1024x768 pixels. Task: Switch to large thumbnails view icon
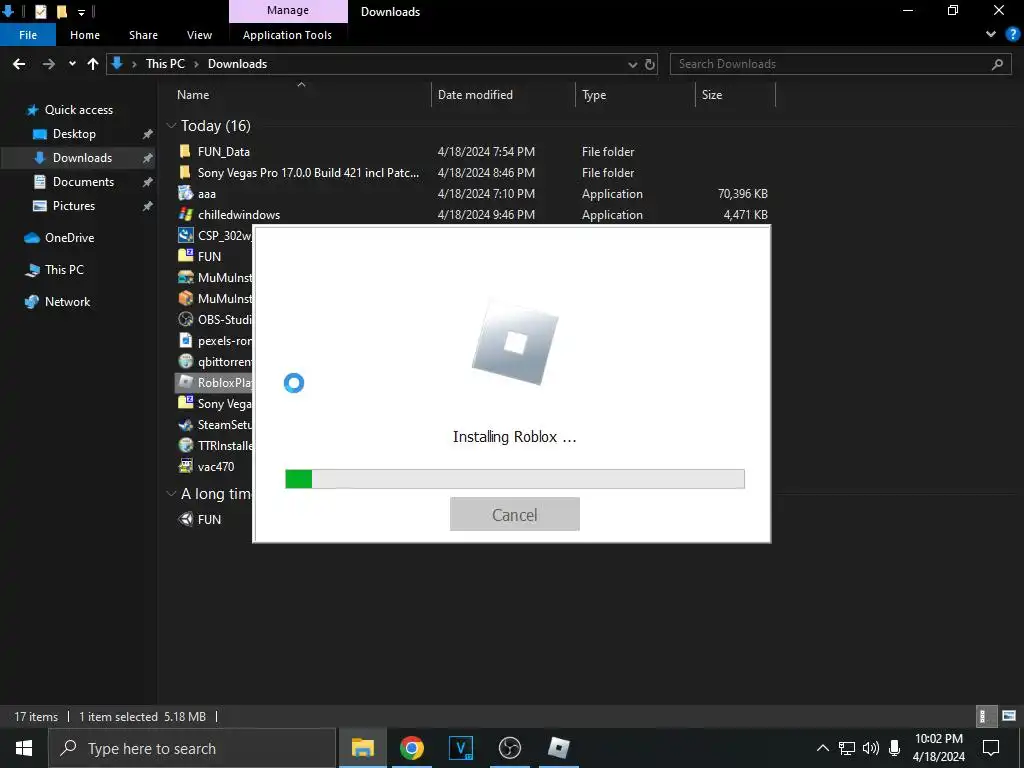(x=1009, y=716)
